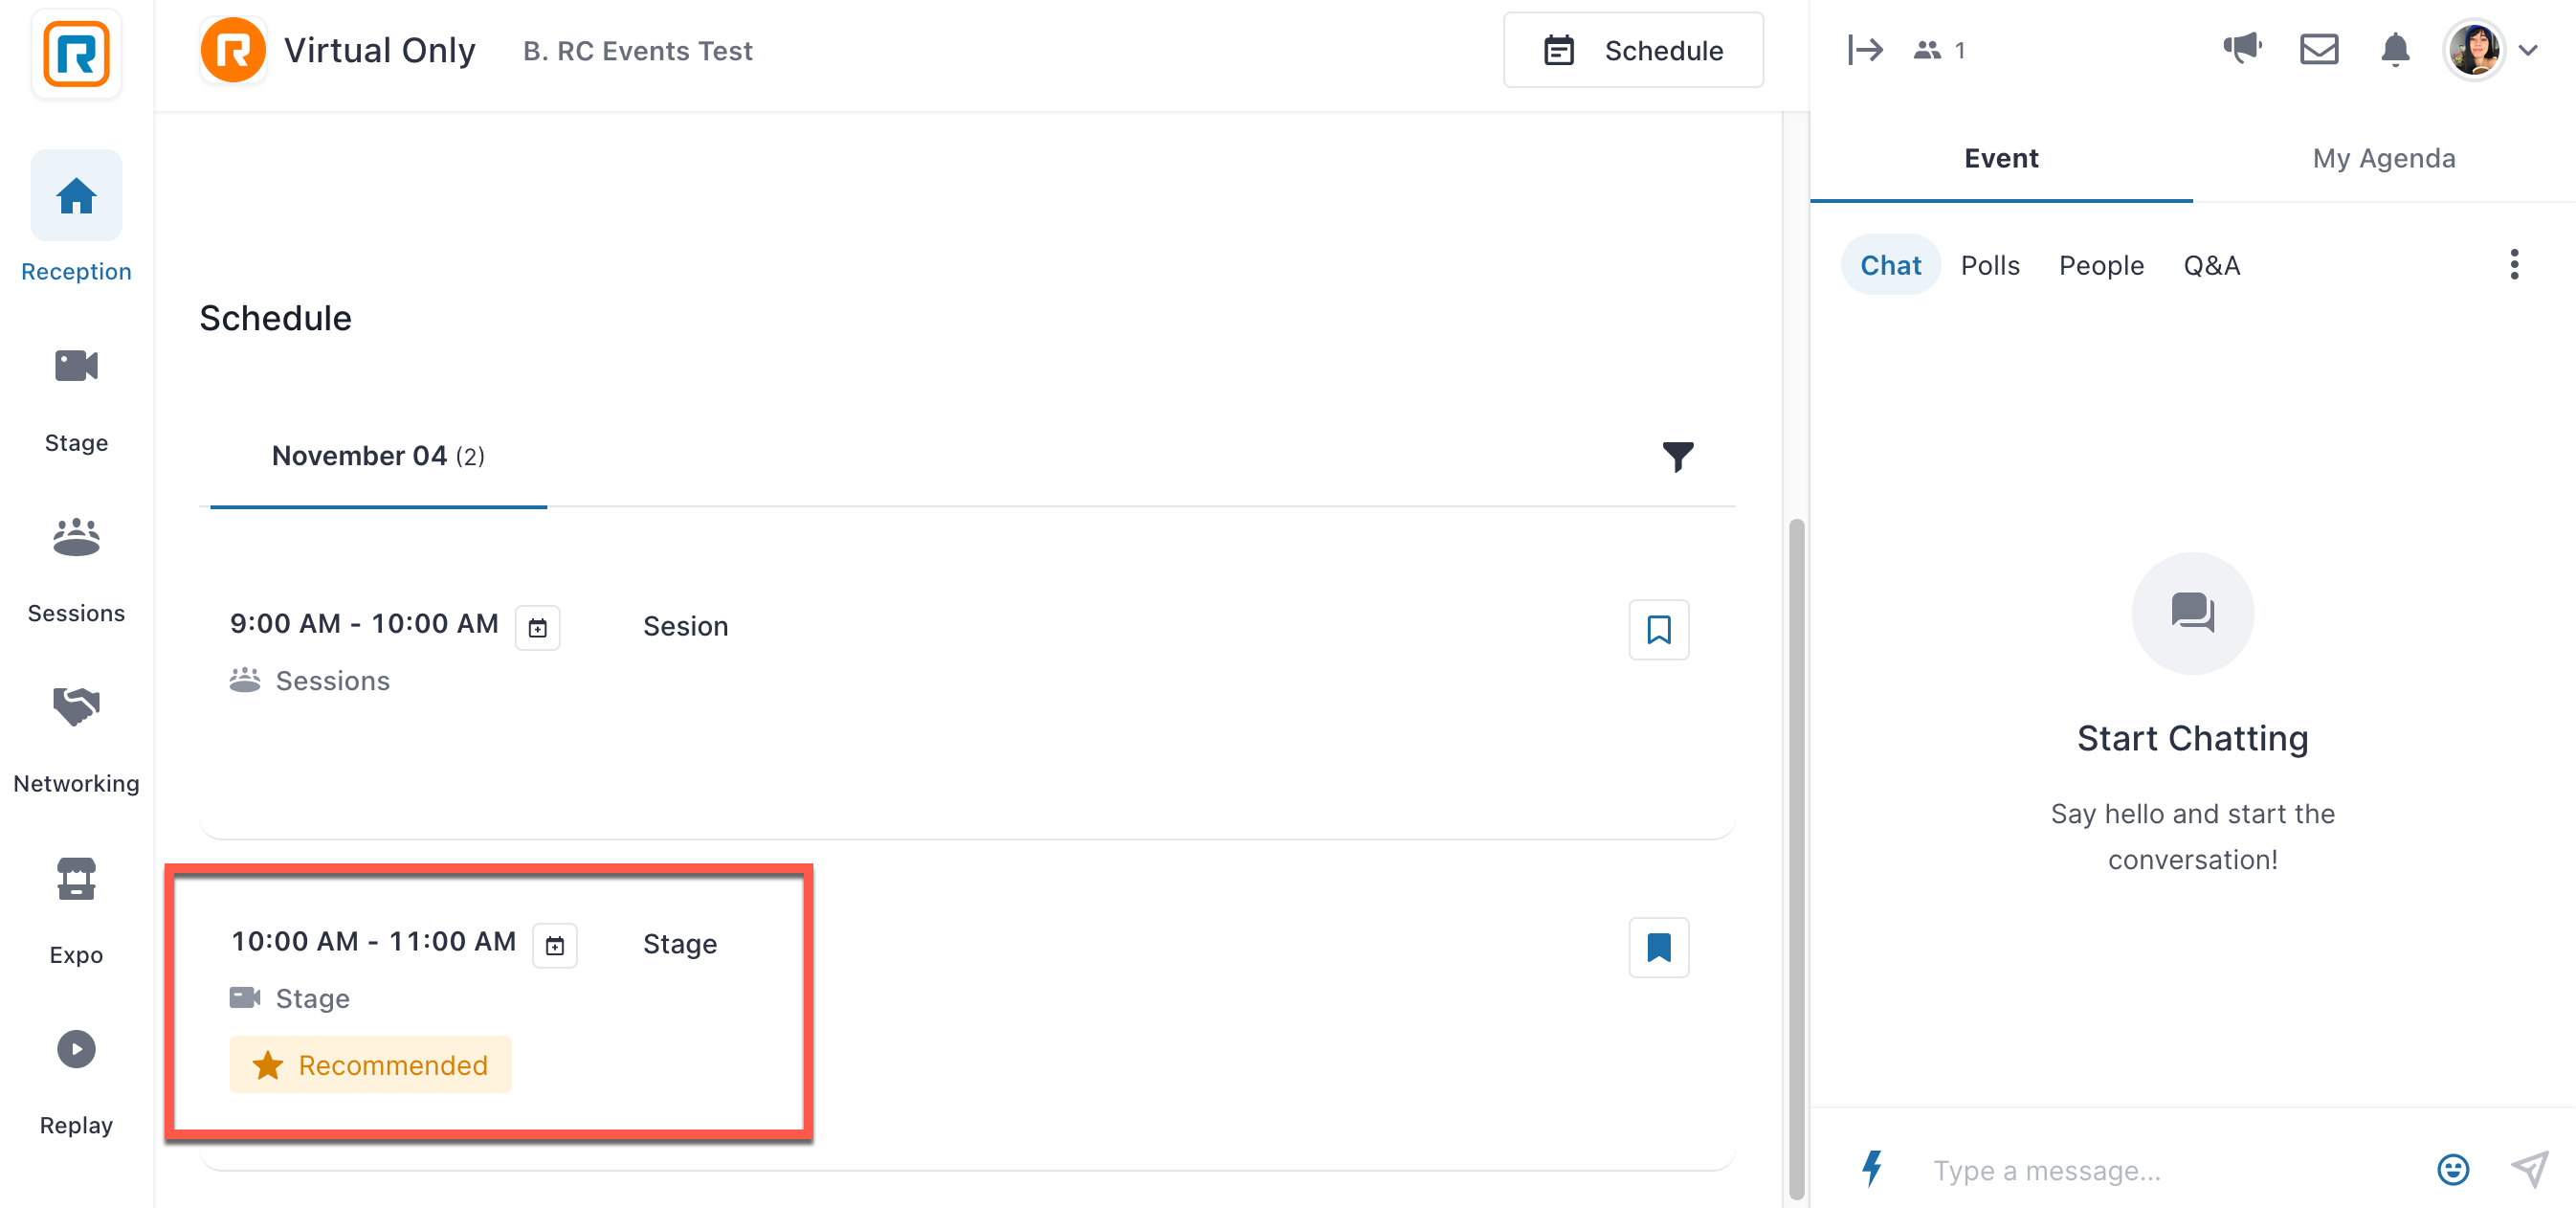Select the Q&A tab
Screen dimensions: 2576x1208
2211,265
